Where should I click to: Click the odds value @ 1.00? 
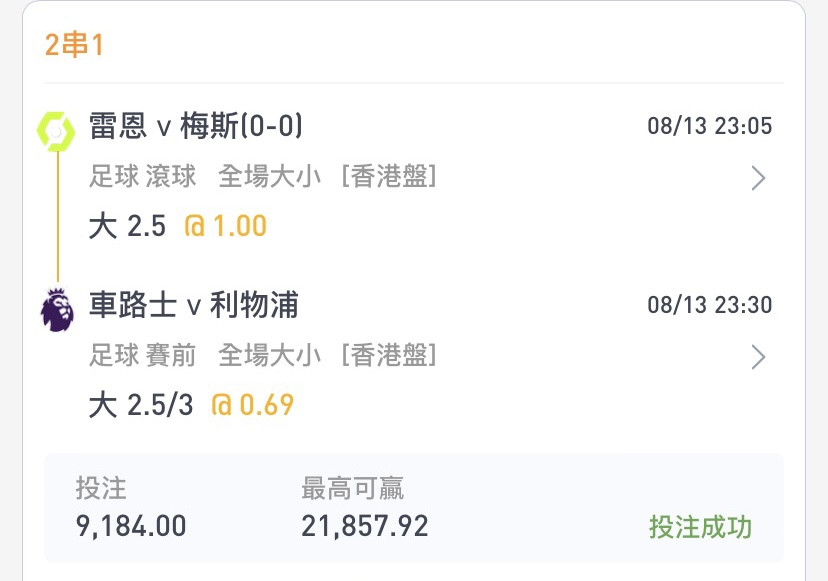(225, 226)
